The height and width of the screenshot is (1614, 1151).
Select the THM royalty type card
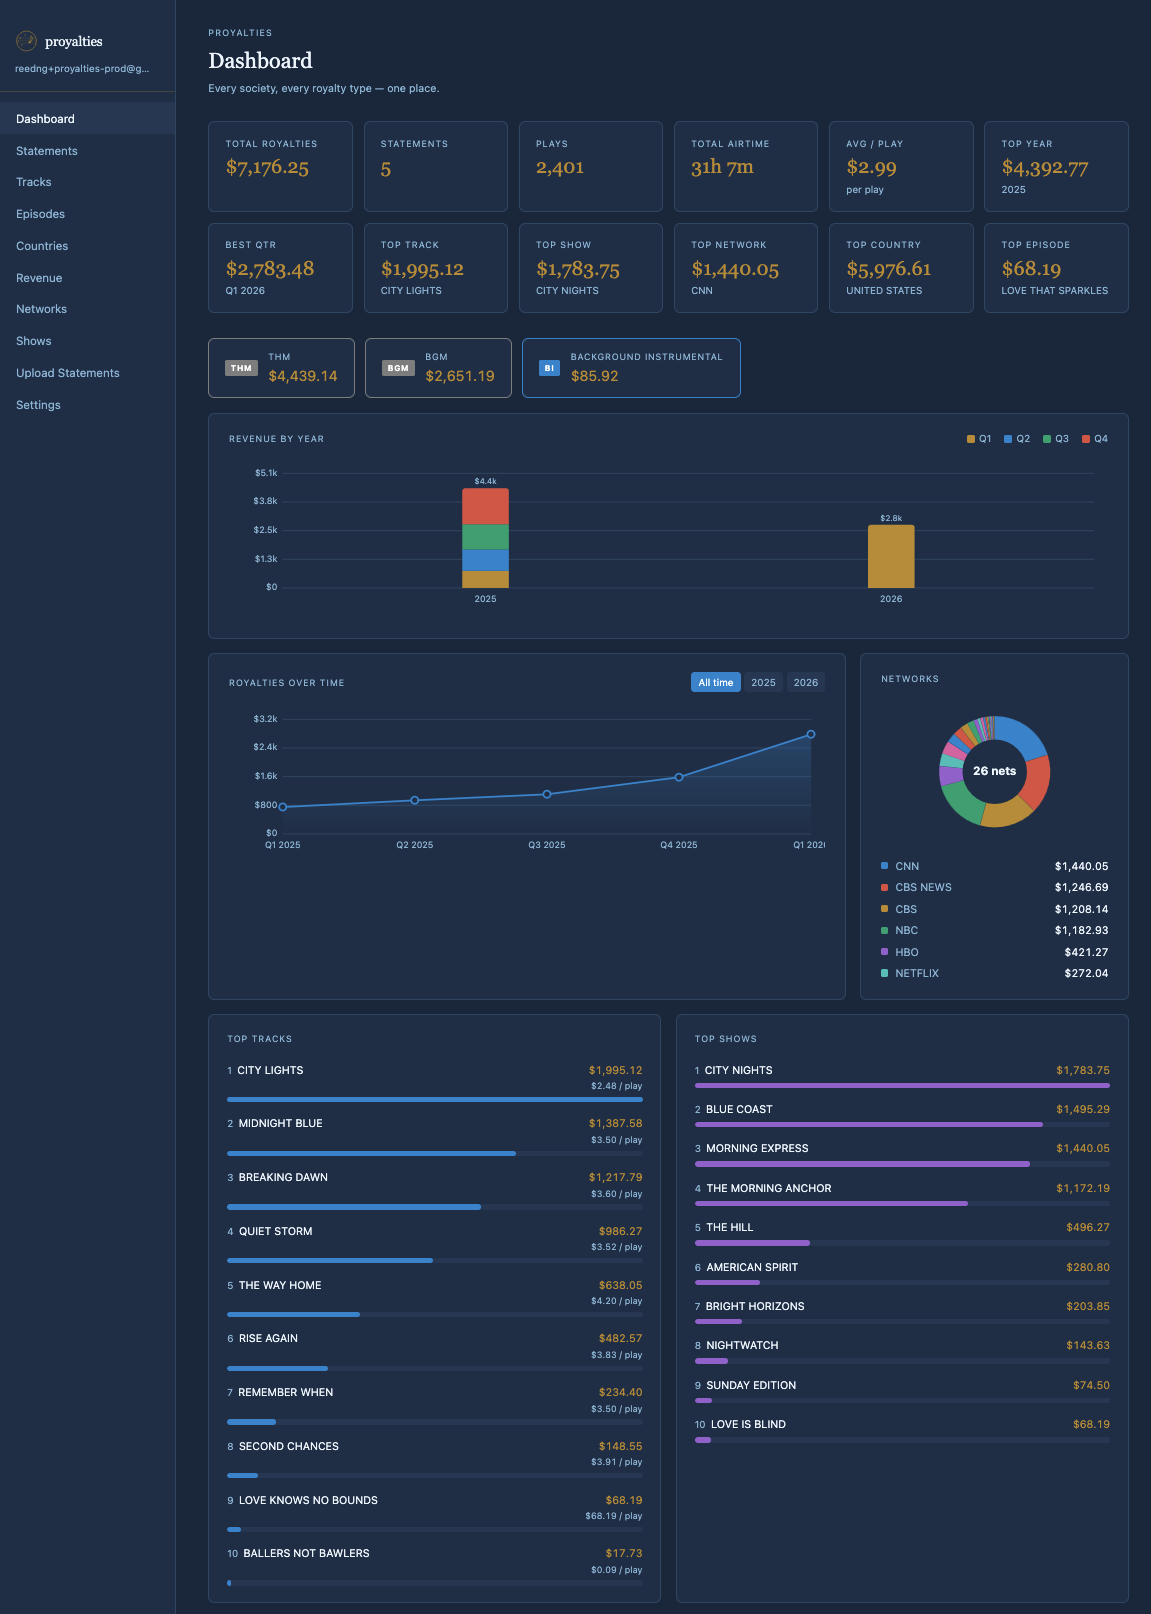(281, 368)
